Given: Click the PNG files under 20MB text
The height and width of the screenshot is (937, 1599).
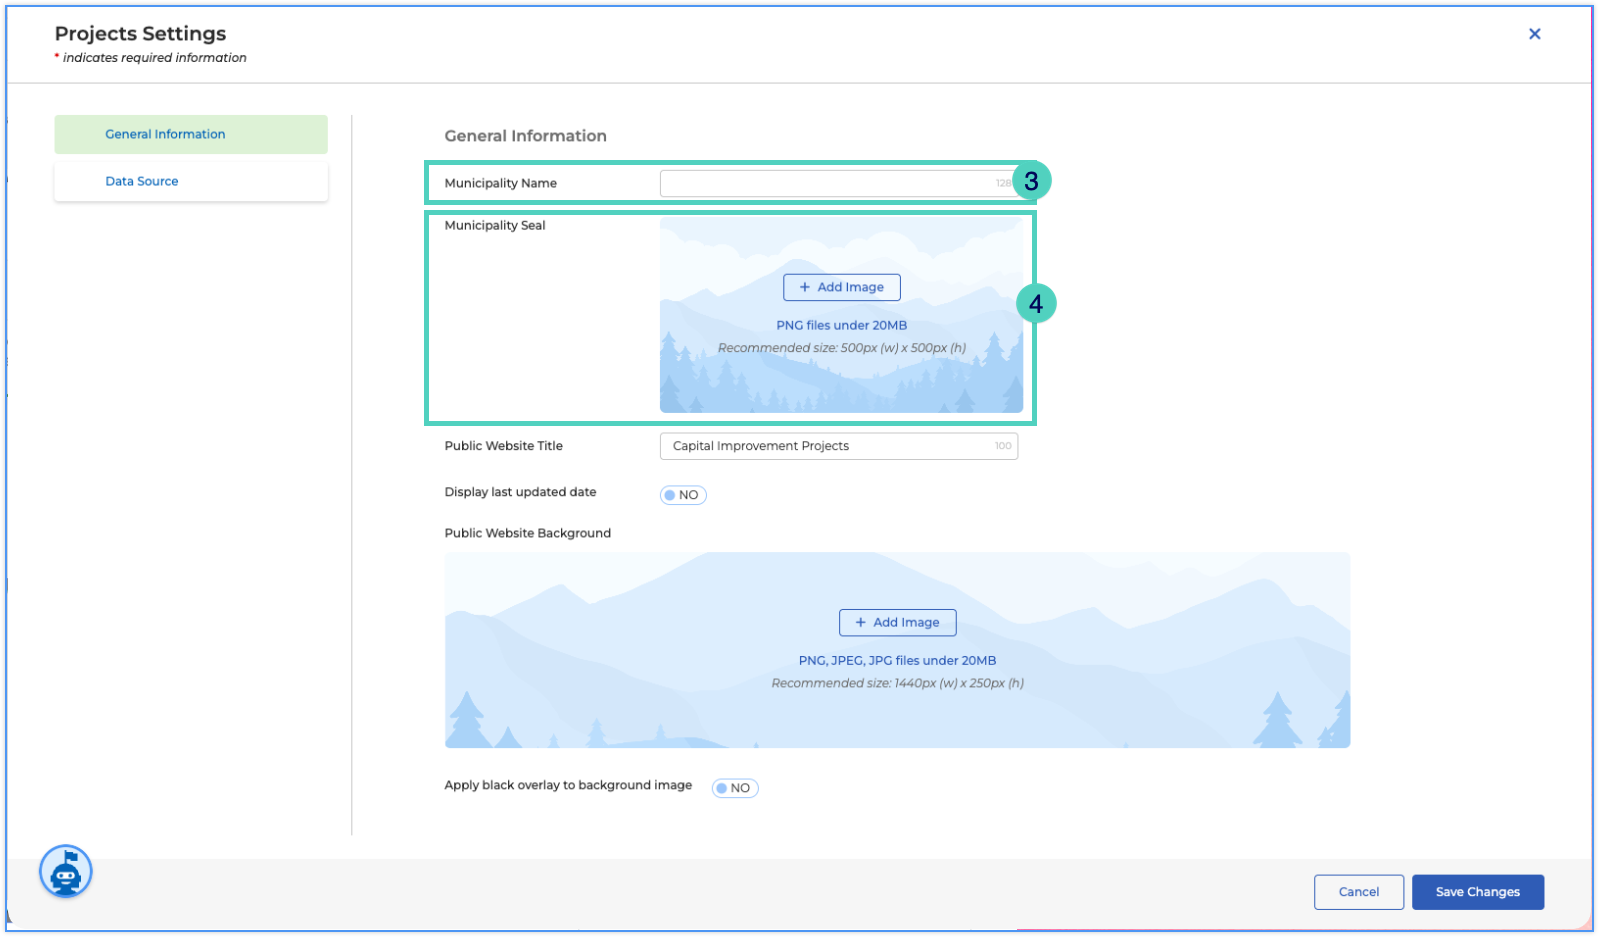Looking at the screenshot, I should tap(842, 325).
